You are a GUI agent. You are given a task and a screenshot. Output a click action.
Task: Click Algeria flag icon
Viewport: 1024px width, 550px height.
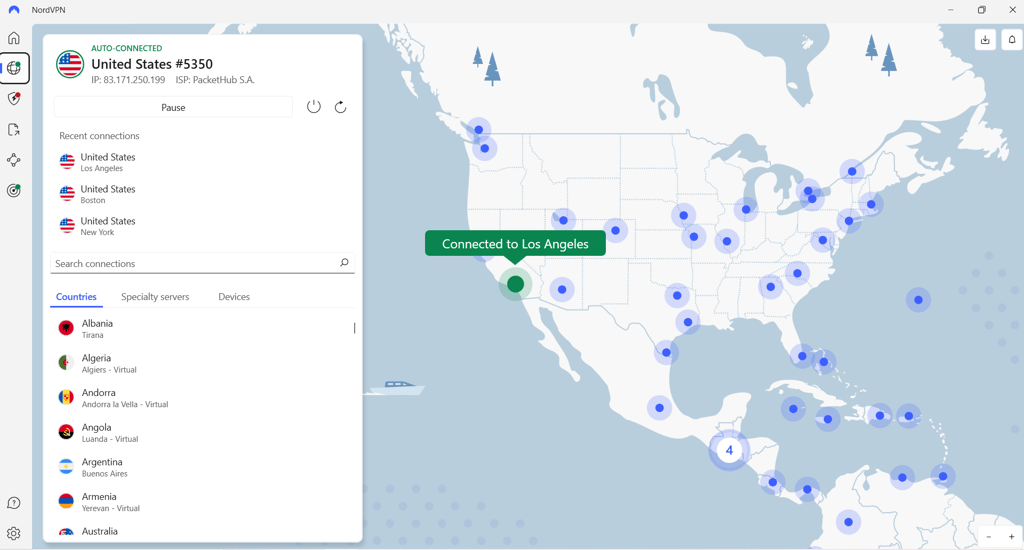(66, 363)
